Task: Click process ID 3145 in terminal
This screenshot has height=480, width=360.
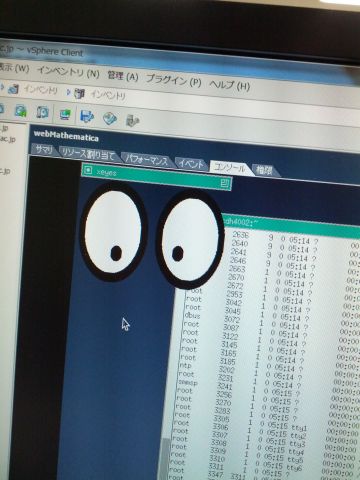Action: (x=229, y=345)
